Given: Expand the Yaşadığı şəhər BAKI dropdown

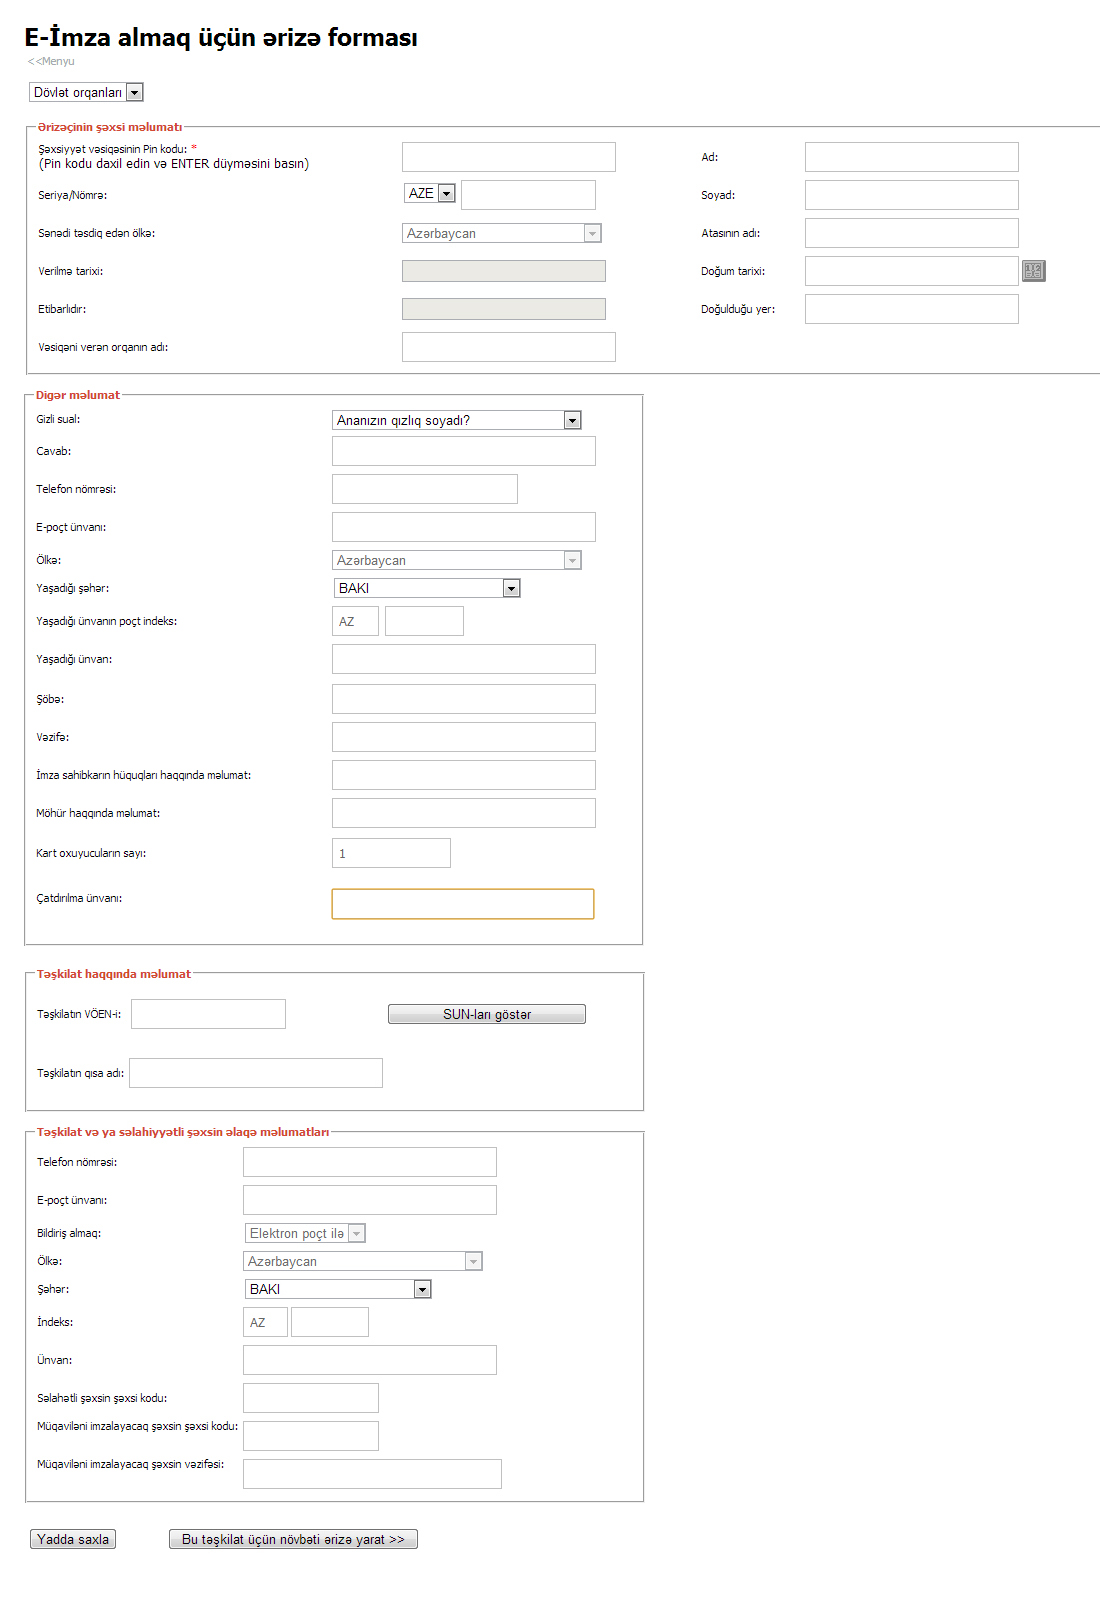Looking at the screenshot, I should [427, 588].
